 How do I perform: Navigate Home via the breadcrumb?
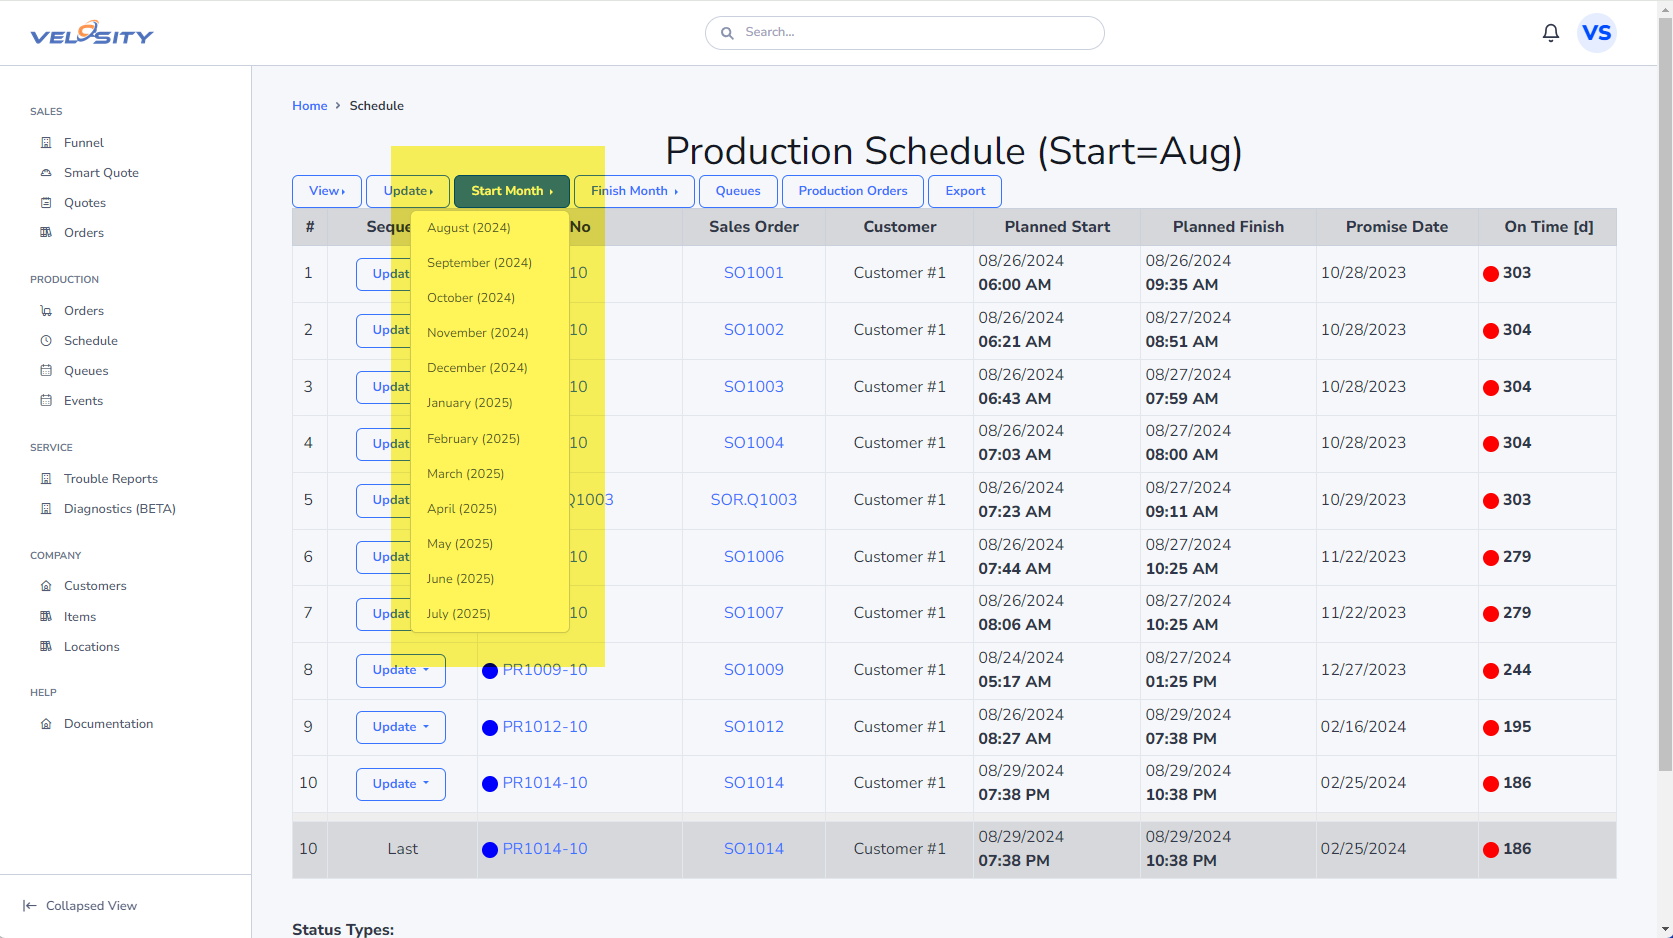pyautogui.click(x=309, y=106)
